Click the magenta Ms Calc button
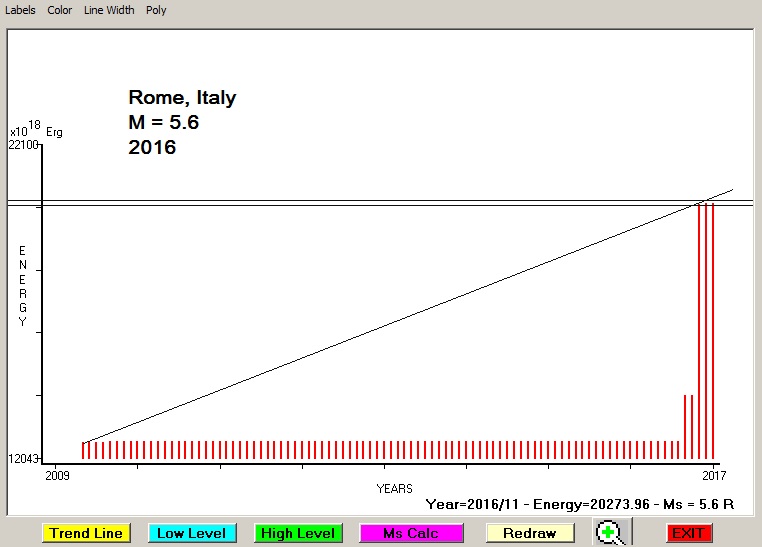 tap(410, 533)
